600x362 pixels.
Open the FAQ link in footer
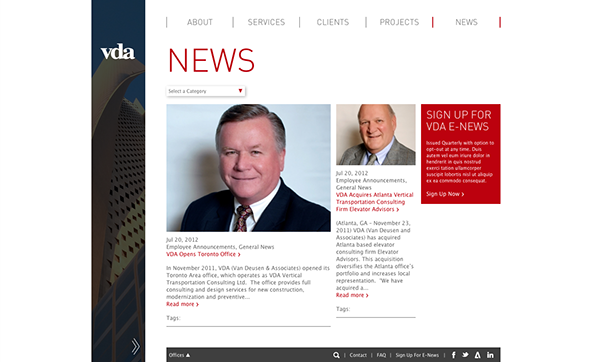coord(381,355)
